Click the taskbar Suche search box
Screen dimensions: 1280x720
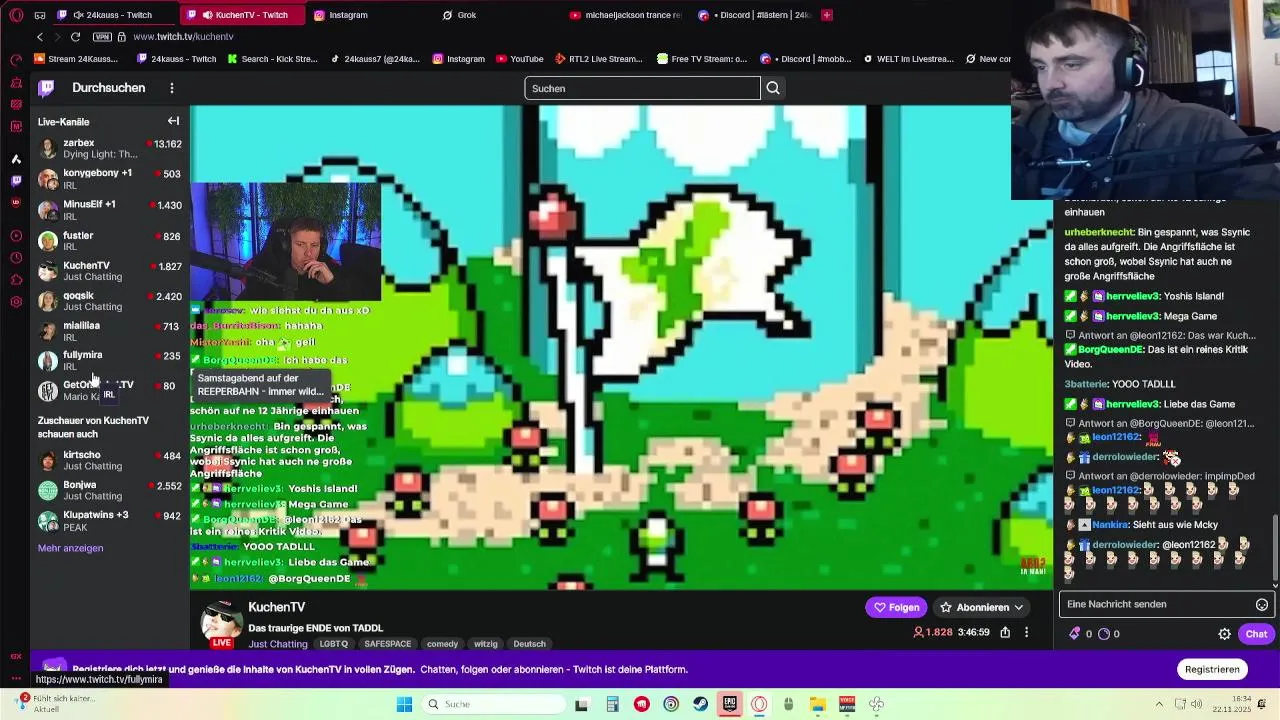pos(492,704)
